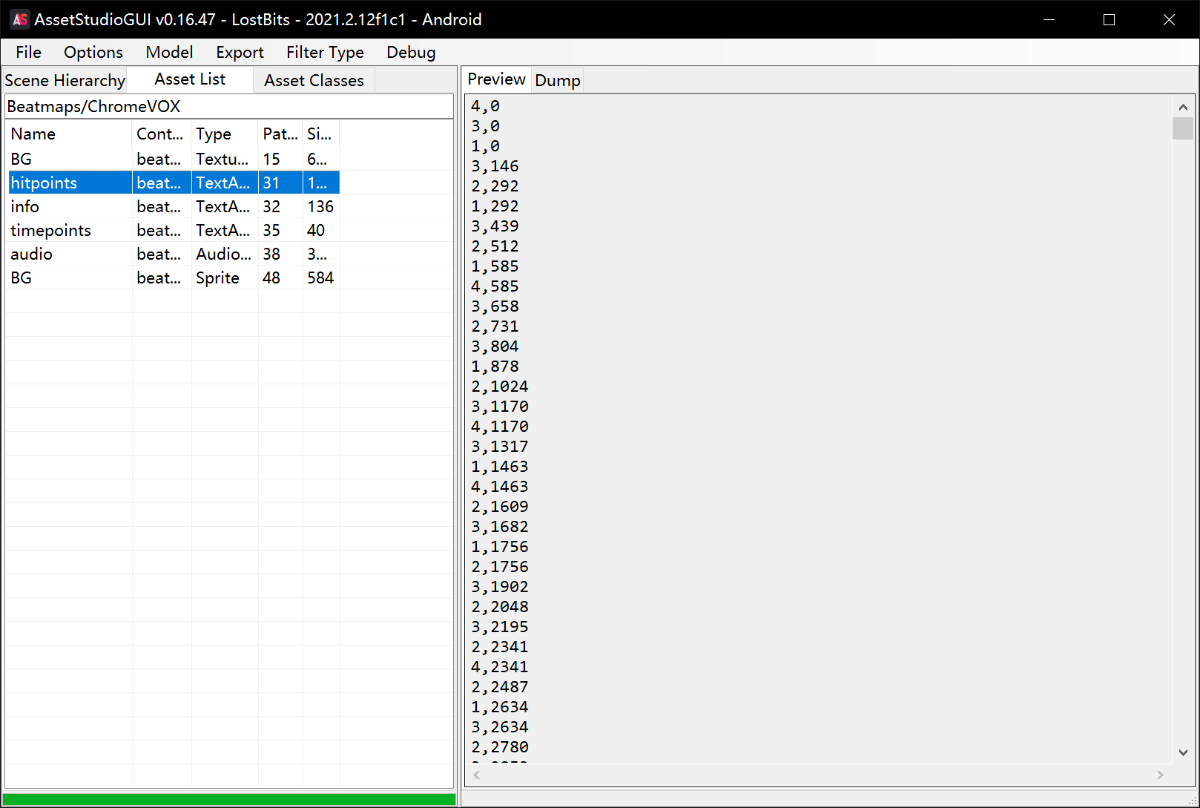
Task: Select the BG texture asset row
Action: [173, 158]
